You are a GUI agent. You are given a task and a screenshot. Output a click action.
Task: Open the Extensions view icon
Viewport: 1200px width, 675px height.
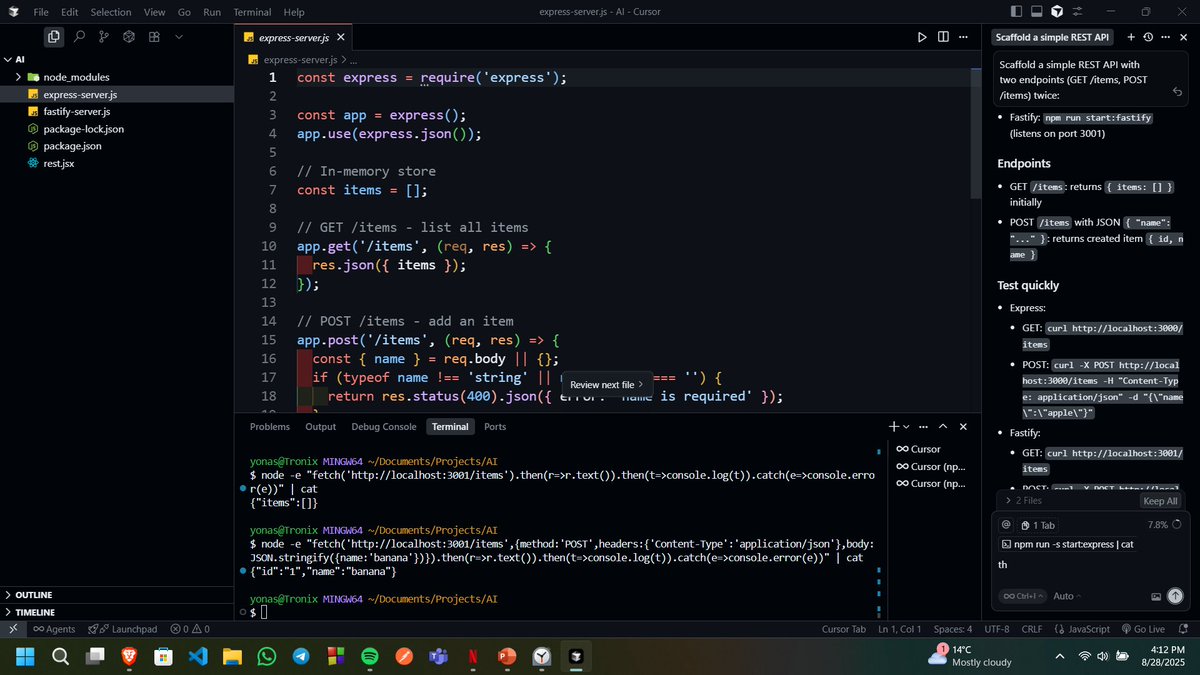click(154, 37)
